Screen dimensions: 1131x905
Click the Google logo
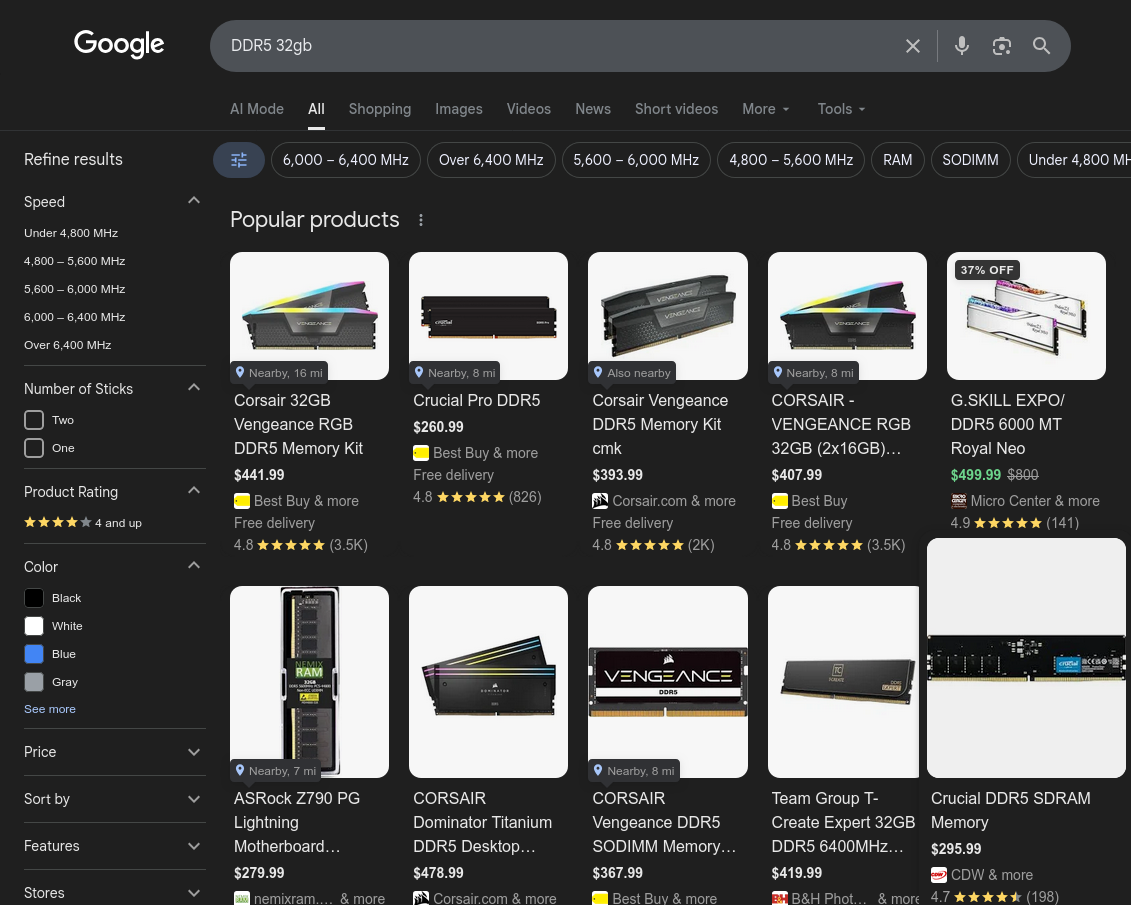[119, 45]
